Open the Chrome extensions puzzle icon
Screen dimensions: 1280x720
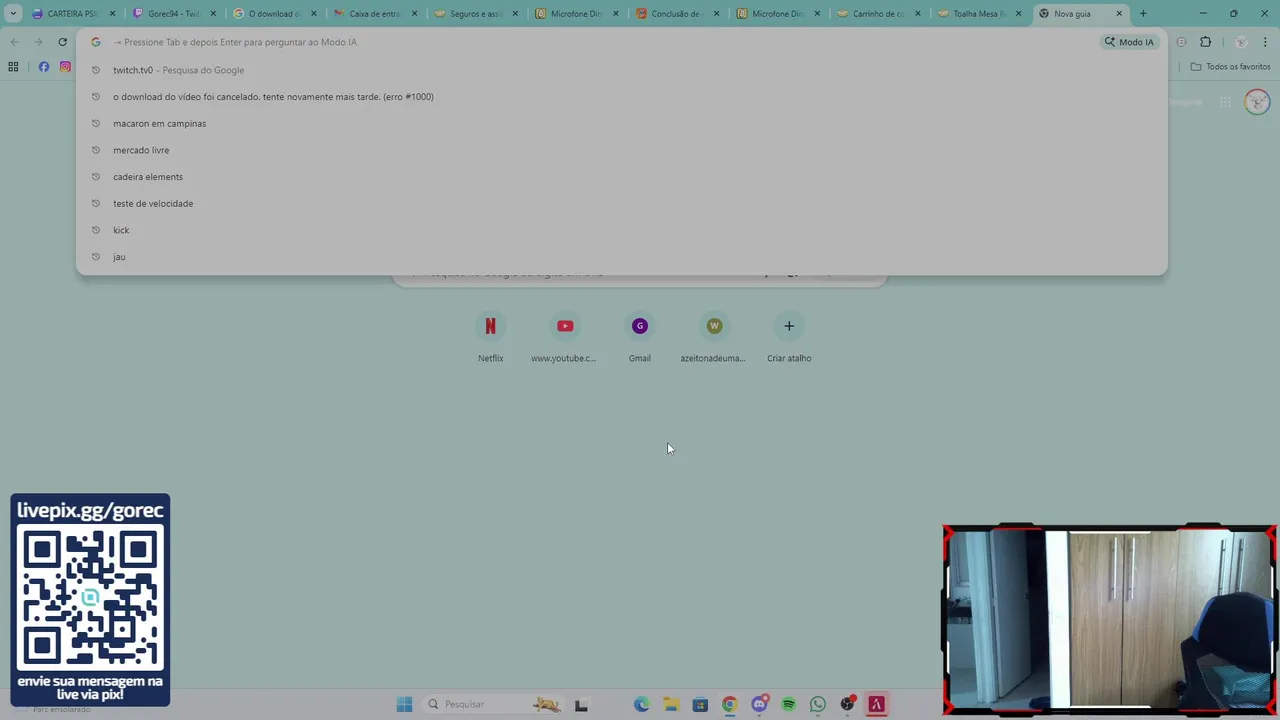1205,42
